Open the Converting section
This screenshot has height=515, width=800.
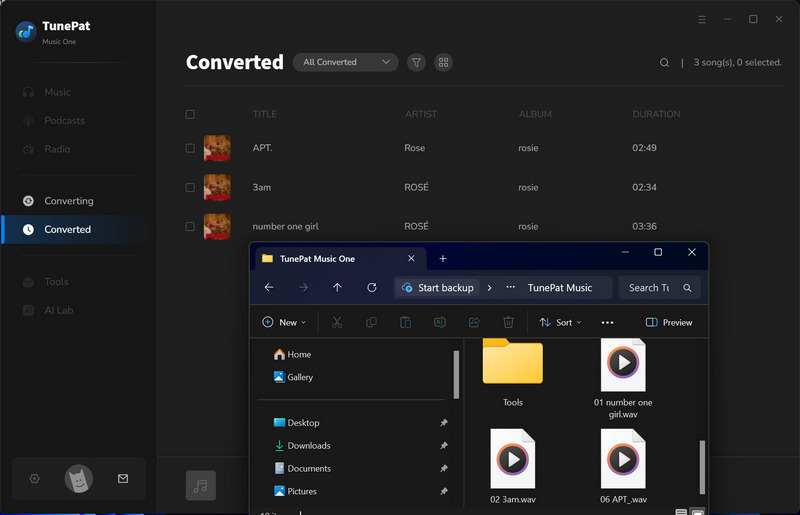coord(68,201)
